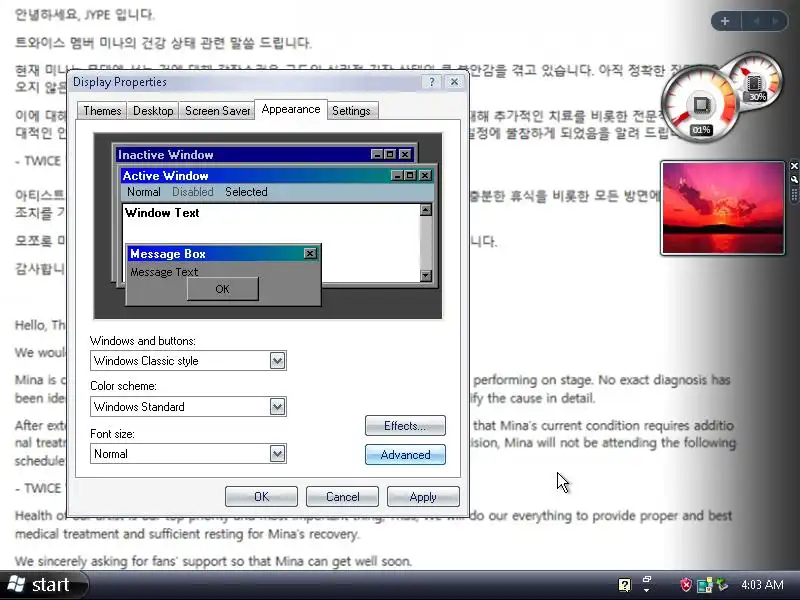Open the taskbar options down-arrow
Viewport: 800px width, 600px height.
(647, 591)
